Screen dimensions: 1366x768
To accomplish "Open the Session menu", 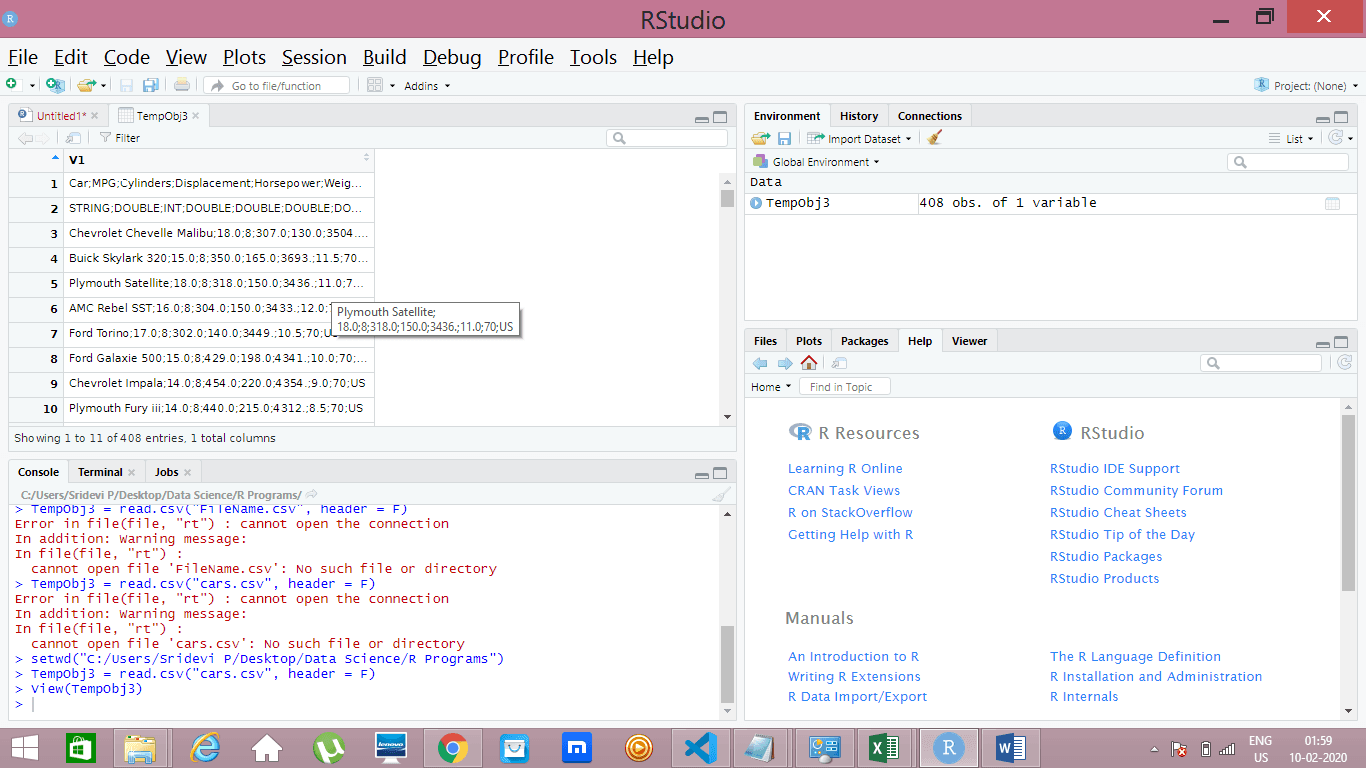I will (x=314, y=57).
